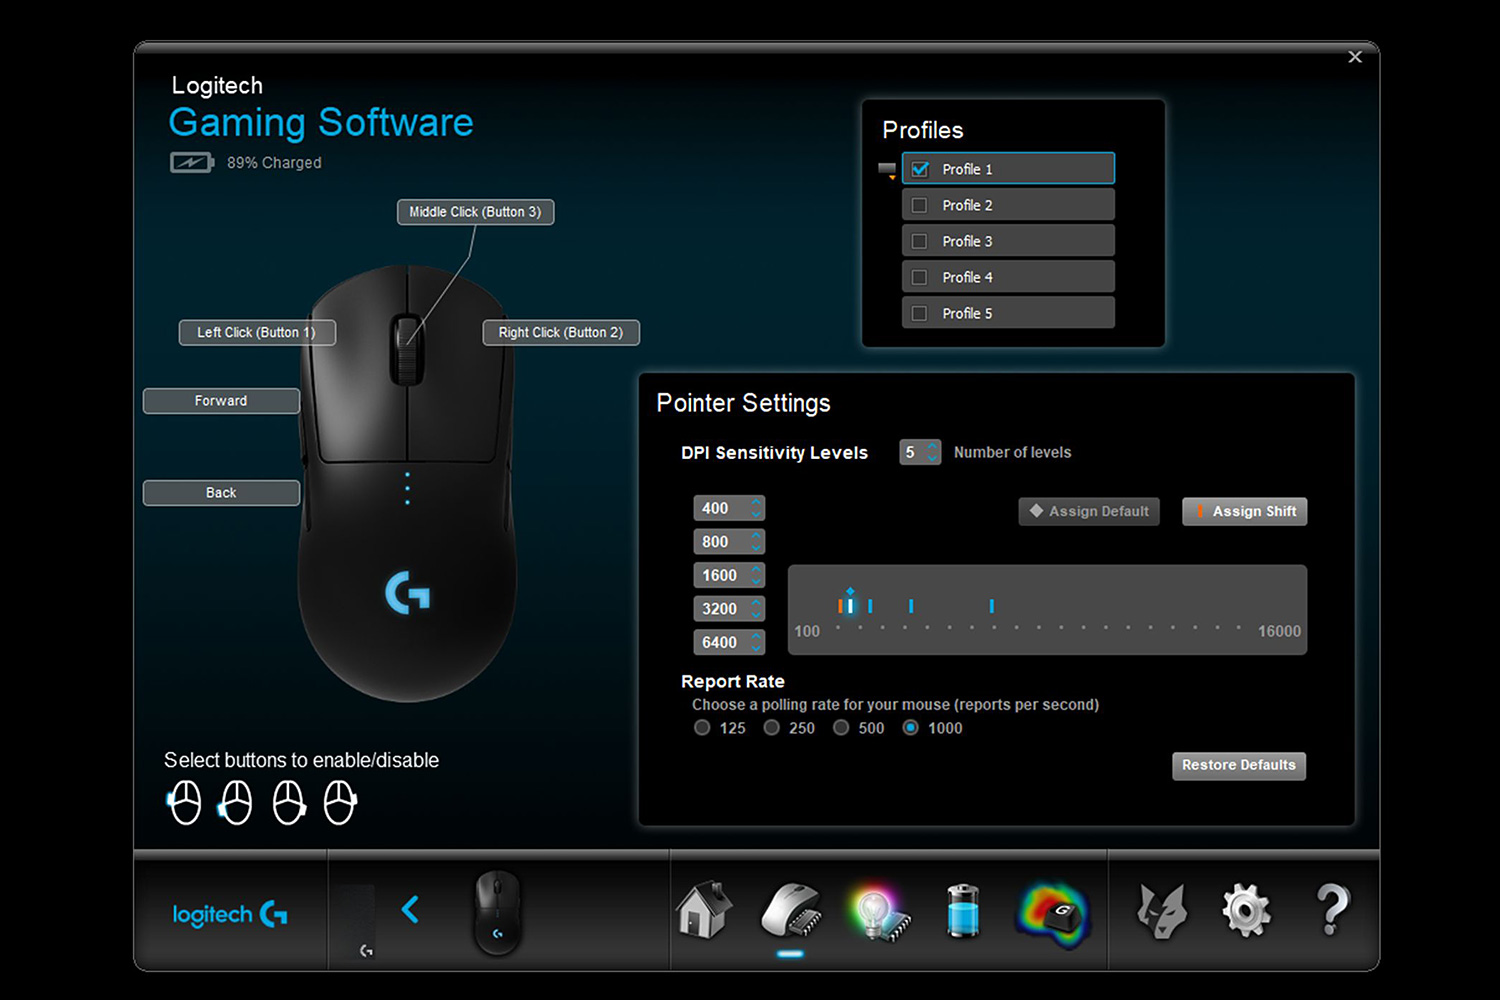Select the 500 report rate radio button

click(841, 728)
